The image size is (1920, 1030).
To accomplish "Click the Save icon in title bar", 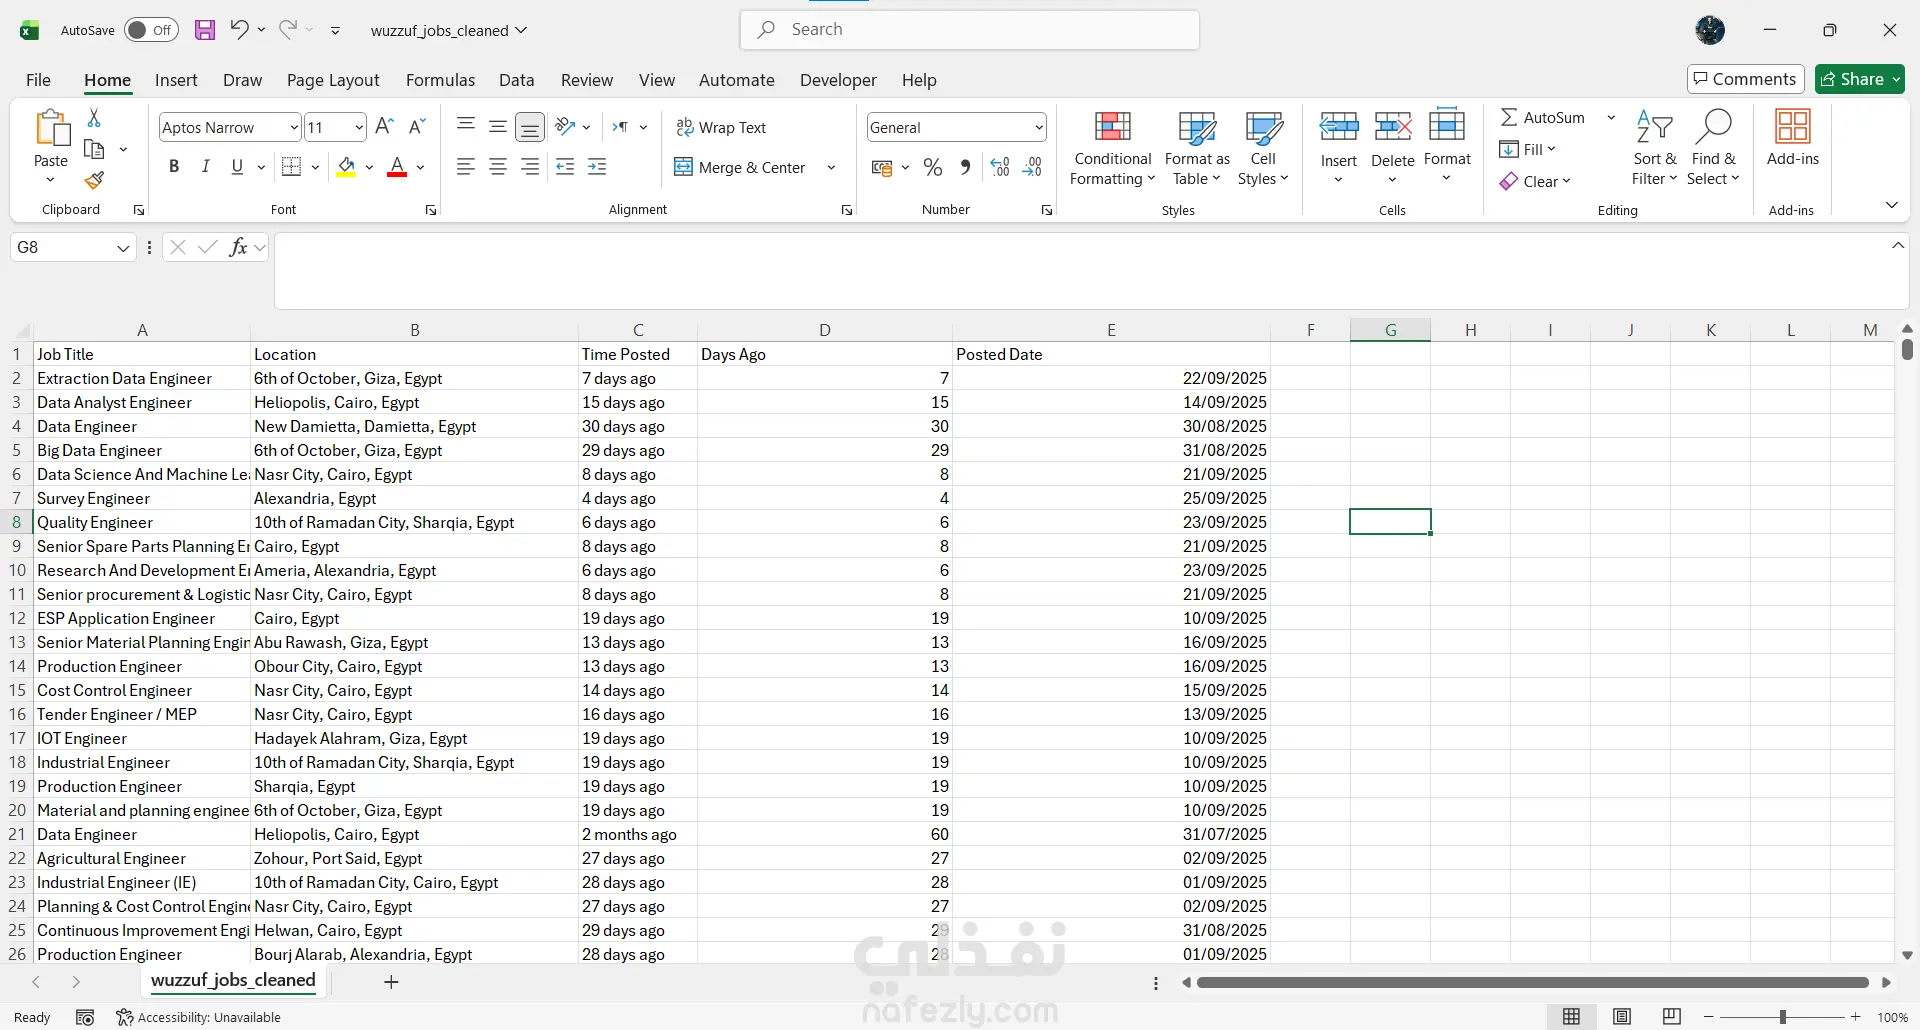I will pyautogui.click(x=205, y=30).
